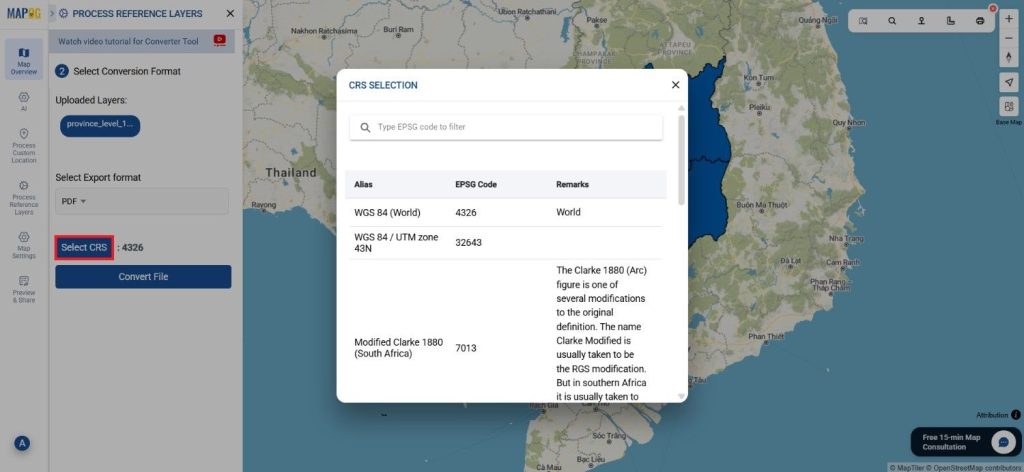Select the province_level_1 uploaded layer chip
This screenshot has width=1024, height=472.
click(100, 126)
